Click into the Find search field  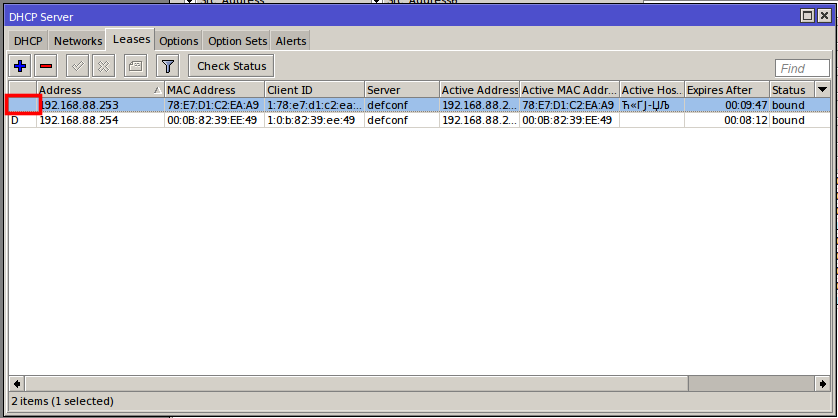point(802,68)
